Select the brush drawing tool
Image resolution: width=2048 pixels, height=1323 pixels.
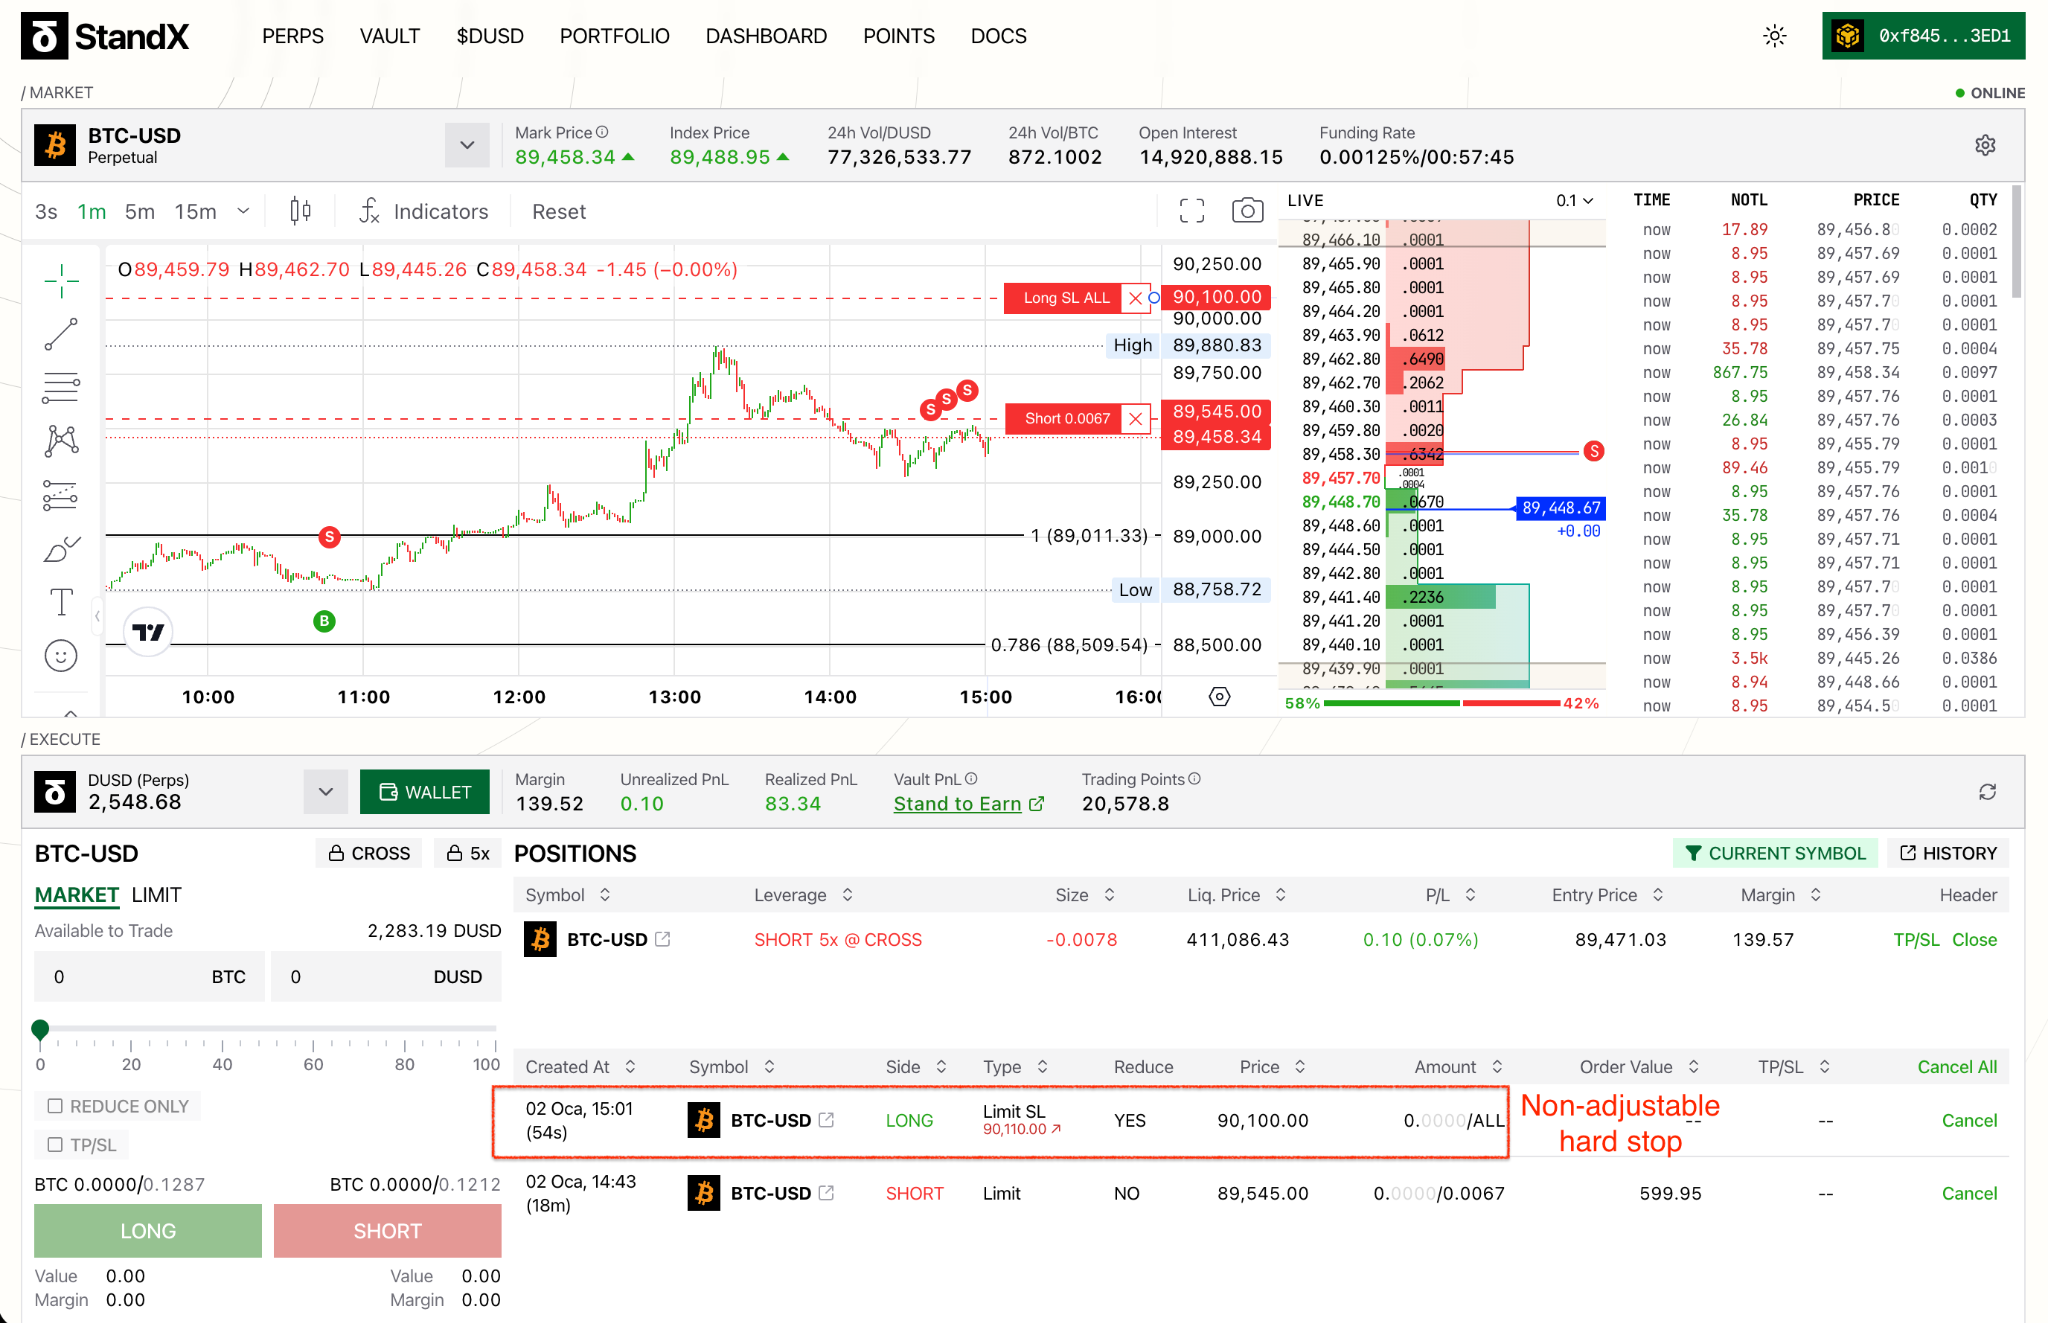(x=61, y=549)
